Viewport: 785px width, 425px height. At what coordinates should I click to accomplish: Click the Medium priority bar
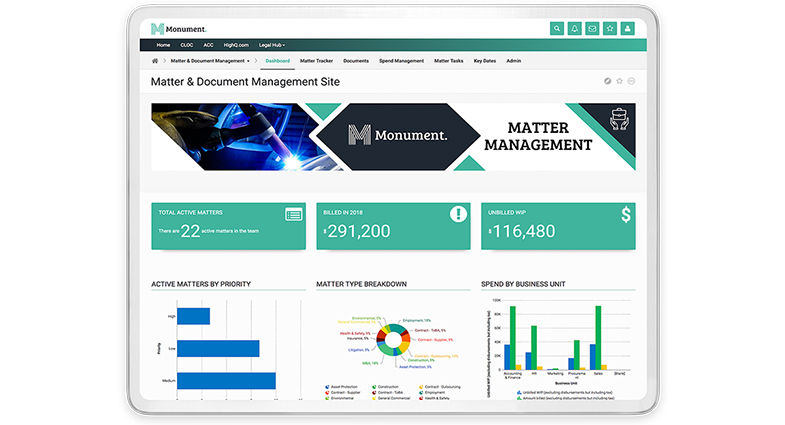click(x=226, y=381)
